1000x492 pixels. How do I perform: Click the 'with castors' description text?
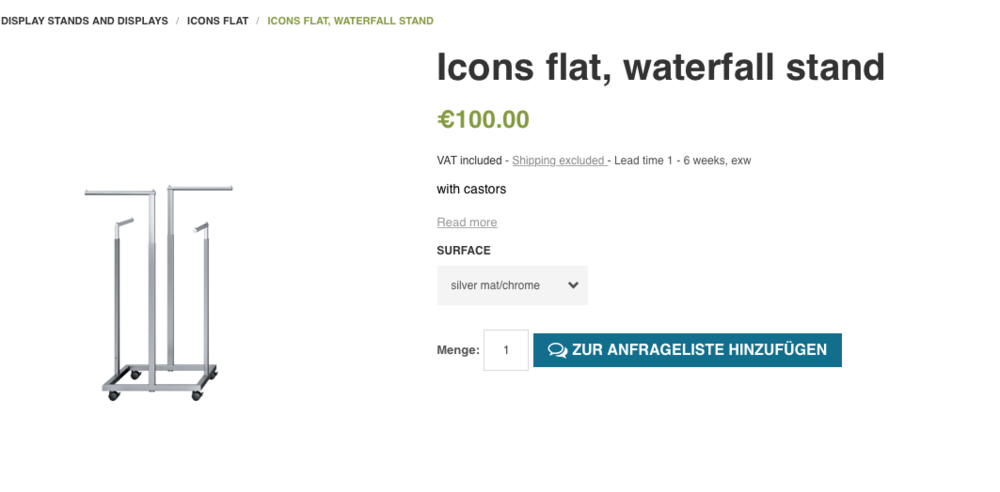[471, 189]
